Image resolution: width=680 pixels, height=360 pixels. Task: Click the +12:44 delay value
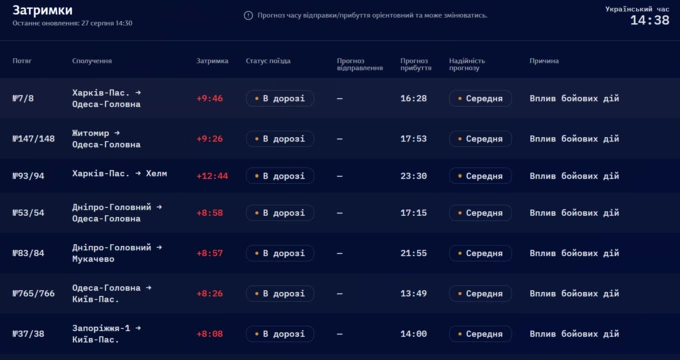(x=212, y=176)
